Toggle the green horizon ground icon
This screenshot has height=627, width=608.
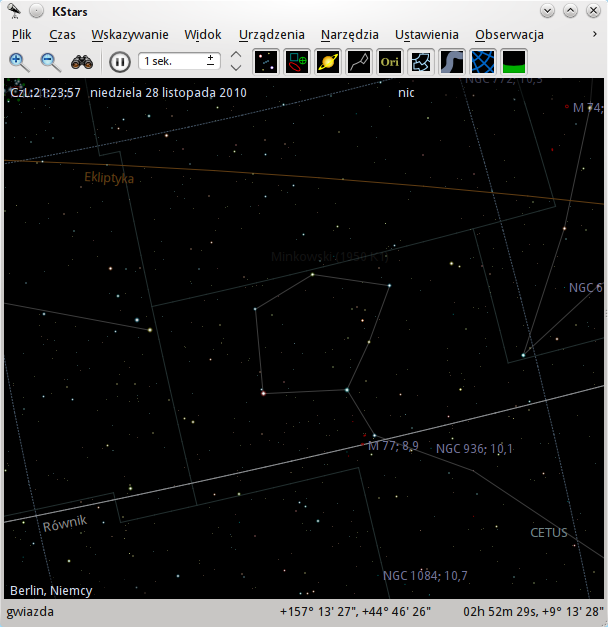click(514, 61)
